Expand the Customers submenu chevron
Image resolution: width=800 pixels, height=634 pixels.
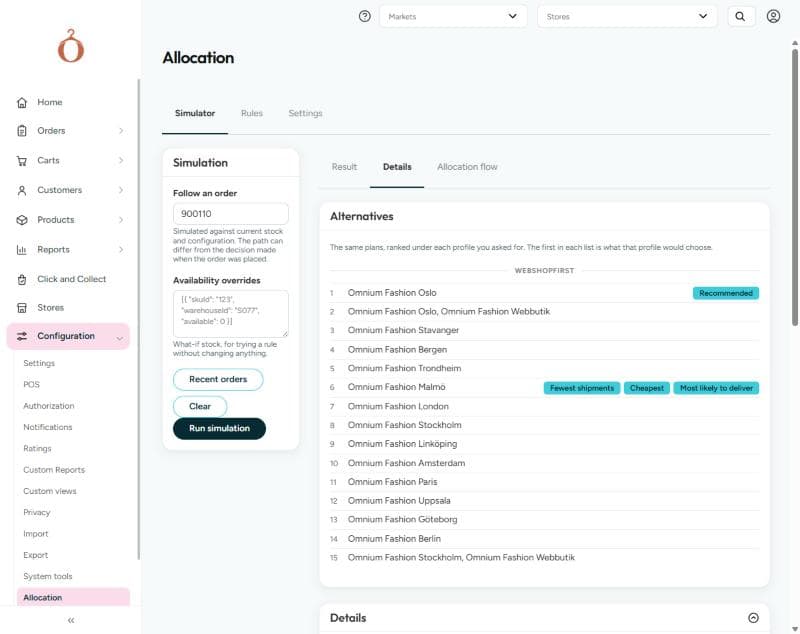point(121,190)
